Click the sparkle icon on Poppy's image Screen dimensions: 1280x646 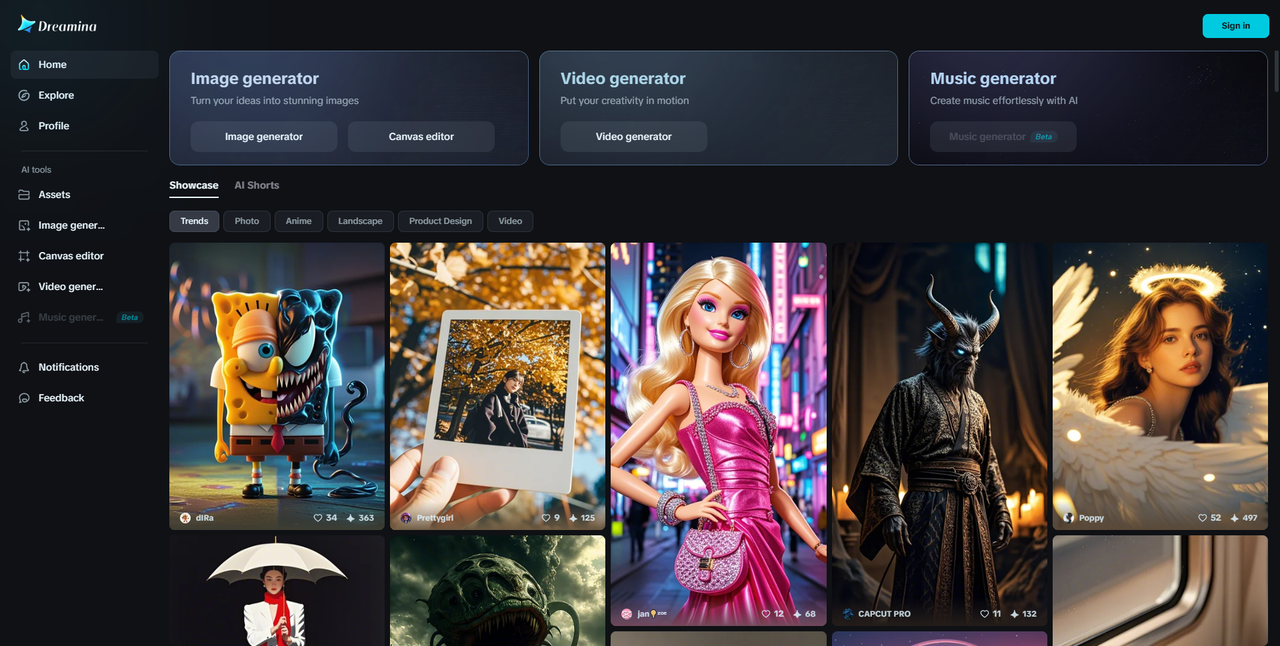click(1234, 518)
